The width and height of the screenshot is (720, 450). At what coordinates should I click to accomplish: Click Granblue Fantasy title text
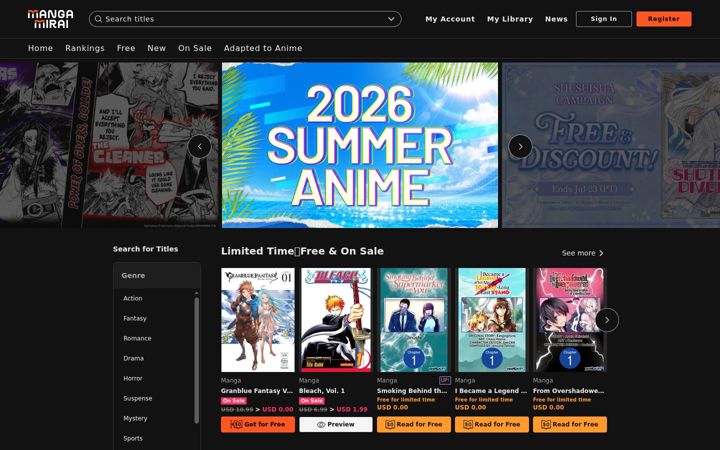tap(257, 391)
